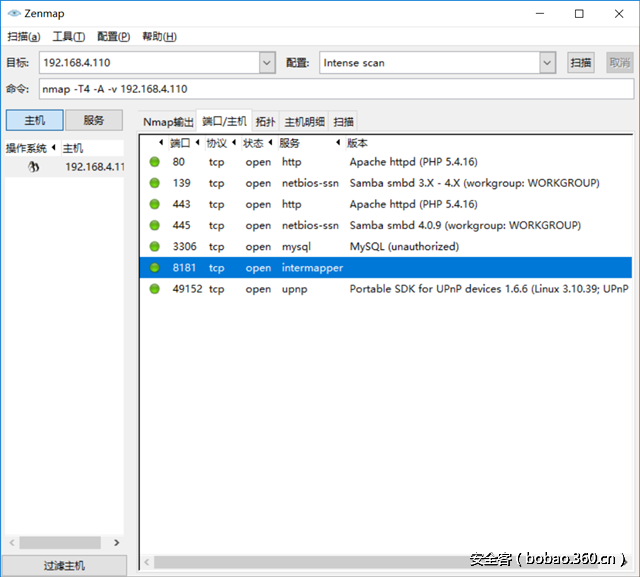Click 'open' state cell on port 49152 row
640x577 pixels.
pyautogui.click(x=258, y=289)
